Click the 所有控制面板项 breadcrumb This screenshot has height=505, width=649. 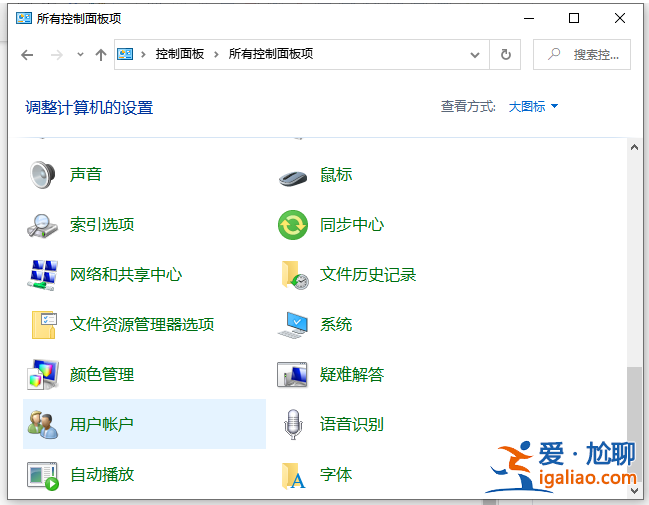click(271, 54)
